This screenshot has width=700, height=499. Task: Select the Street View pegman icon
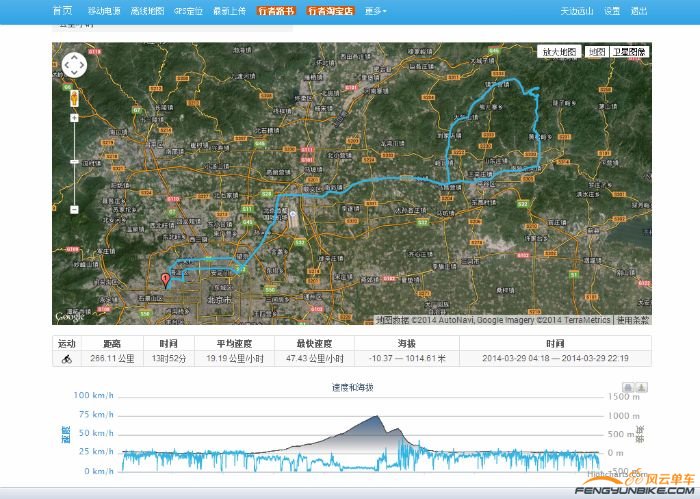click(x=74, y=99)
